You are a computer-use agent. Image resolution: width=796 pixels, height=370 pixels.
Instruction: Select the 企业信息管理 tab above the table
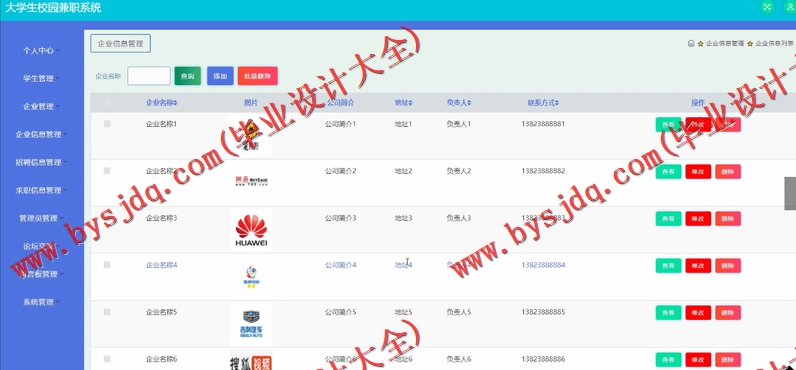120,44
